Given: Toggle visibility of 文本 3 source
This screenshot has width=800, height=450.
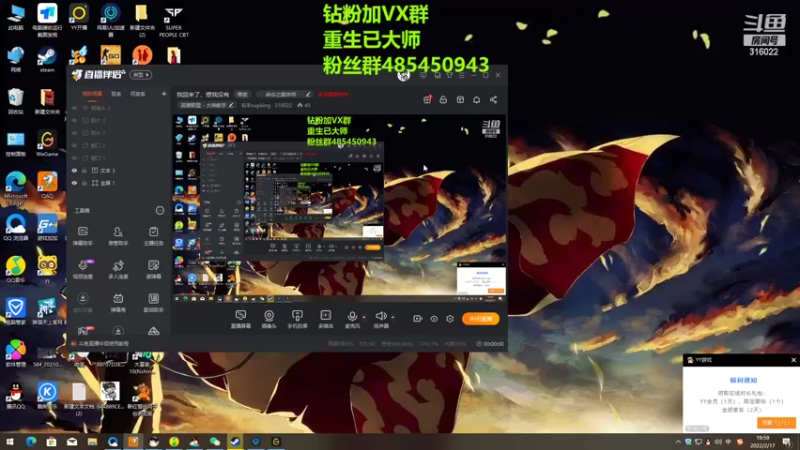Looking at the screenshot, I should [x=74, y=170].
